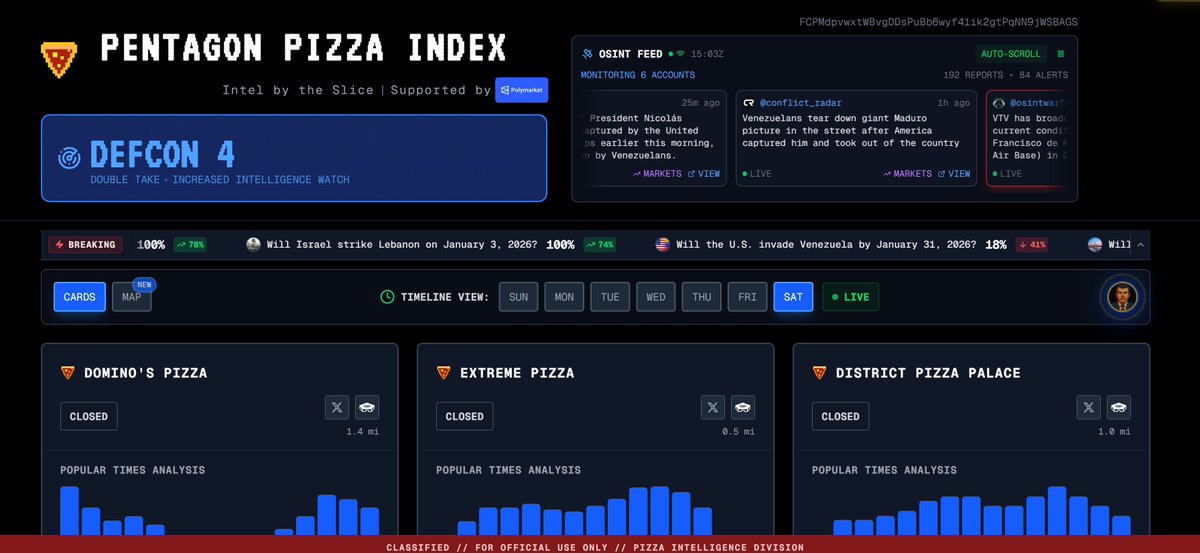The width and height of the screenshot is (1200, 553).
Task: Click the 1.4 mi distance on the Domino's card
Action: coord(362,432)
